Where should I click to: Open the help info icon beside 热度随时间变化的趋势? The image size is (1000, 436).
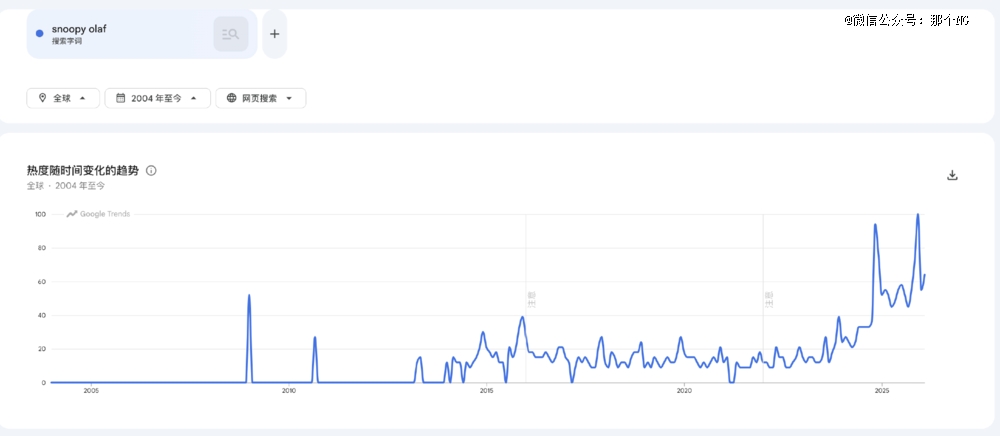(x=151, y=171)
